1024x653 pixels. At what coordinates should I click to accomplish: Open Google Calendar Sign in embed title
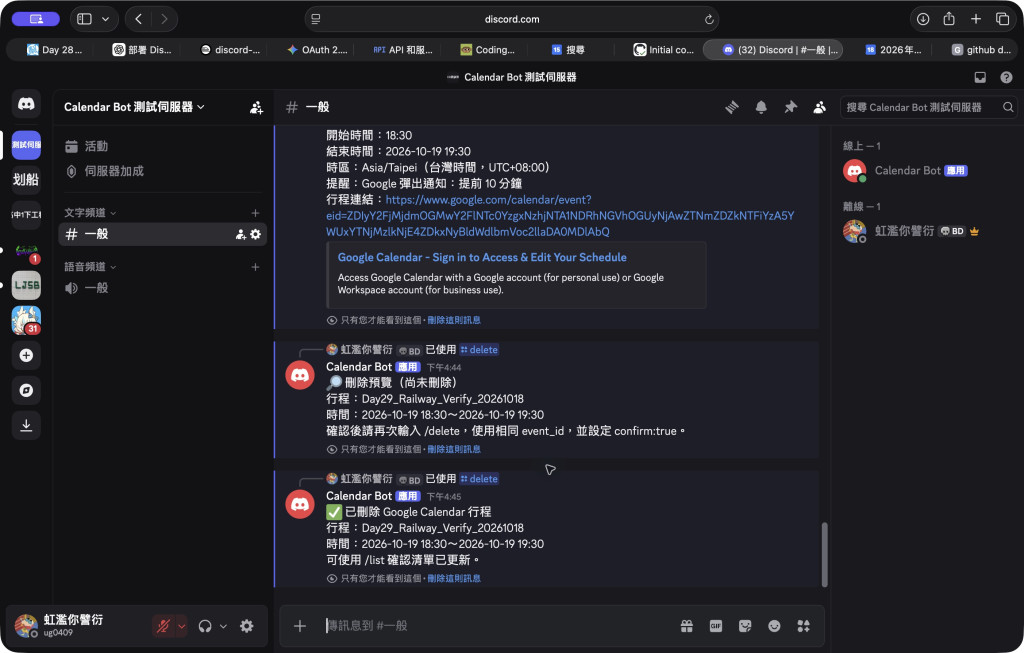point(482,257)
